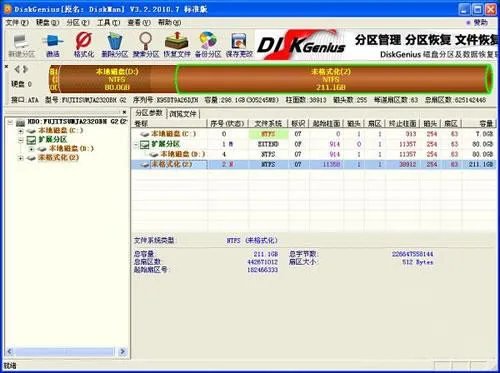Click the Search Partition (搜索分区) magnifier icon

point(146,45)
